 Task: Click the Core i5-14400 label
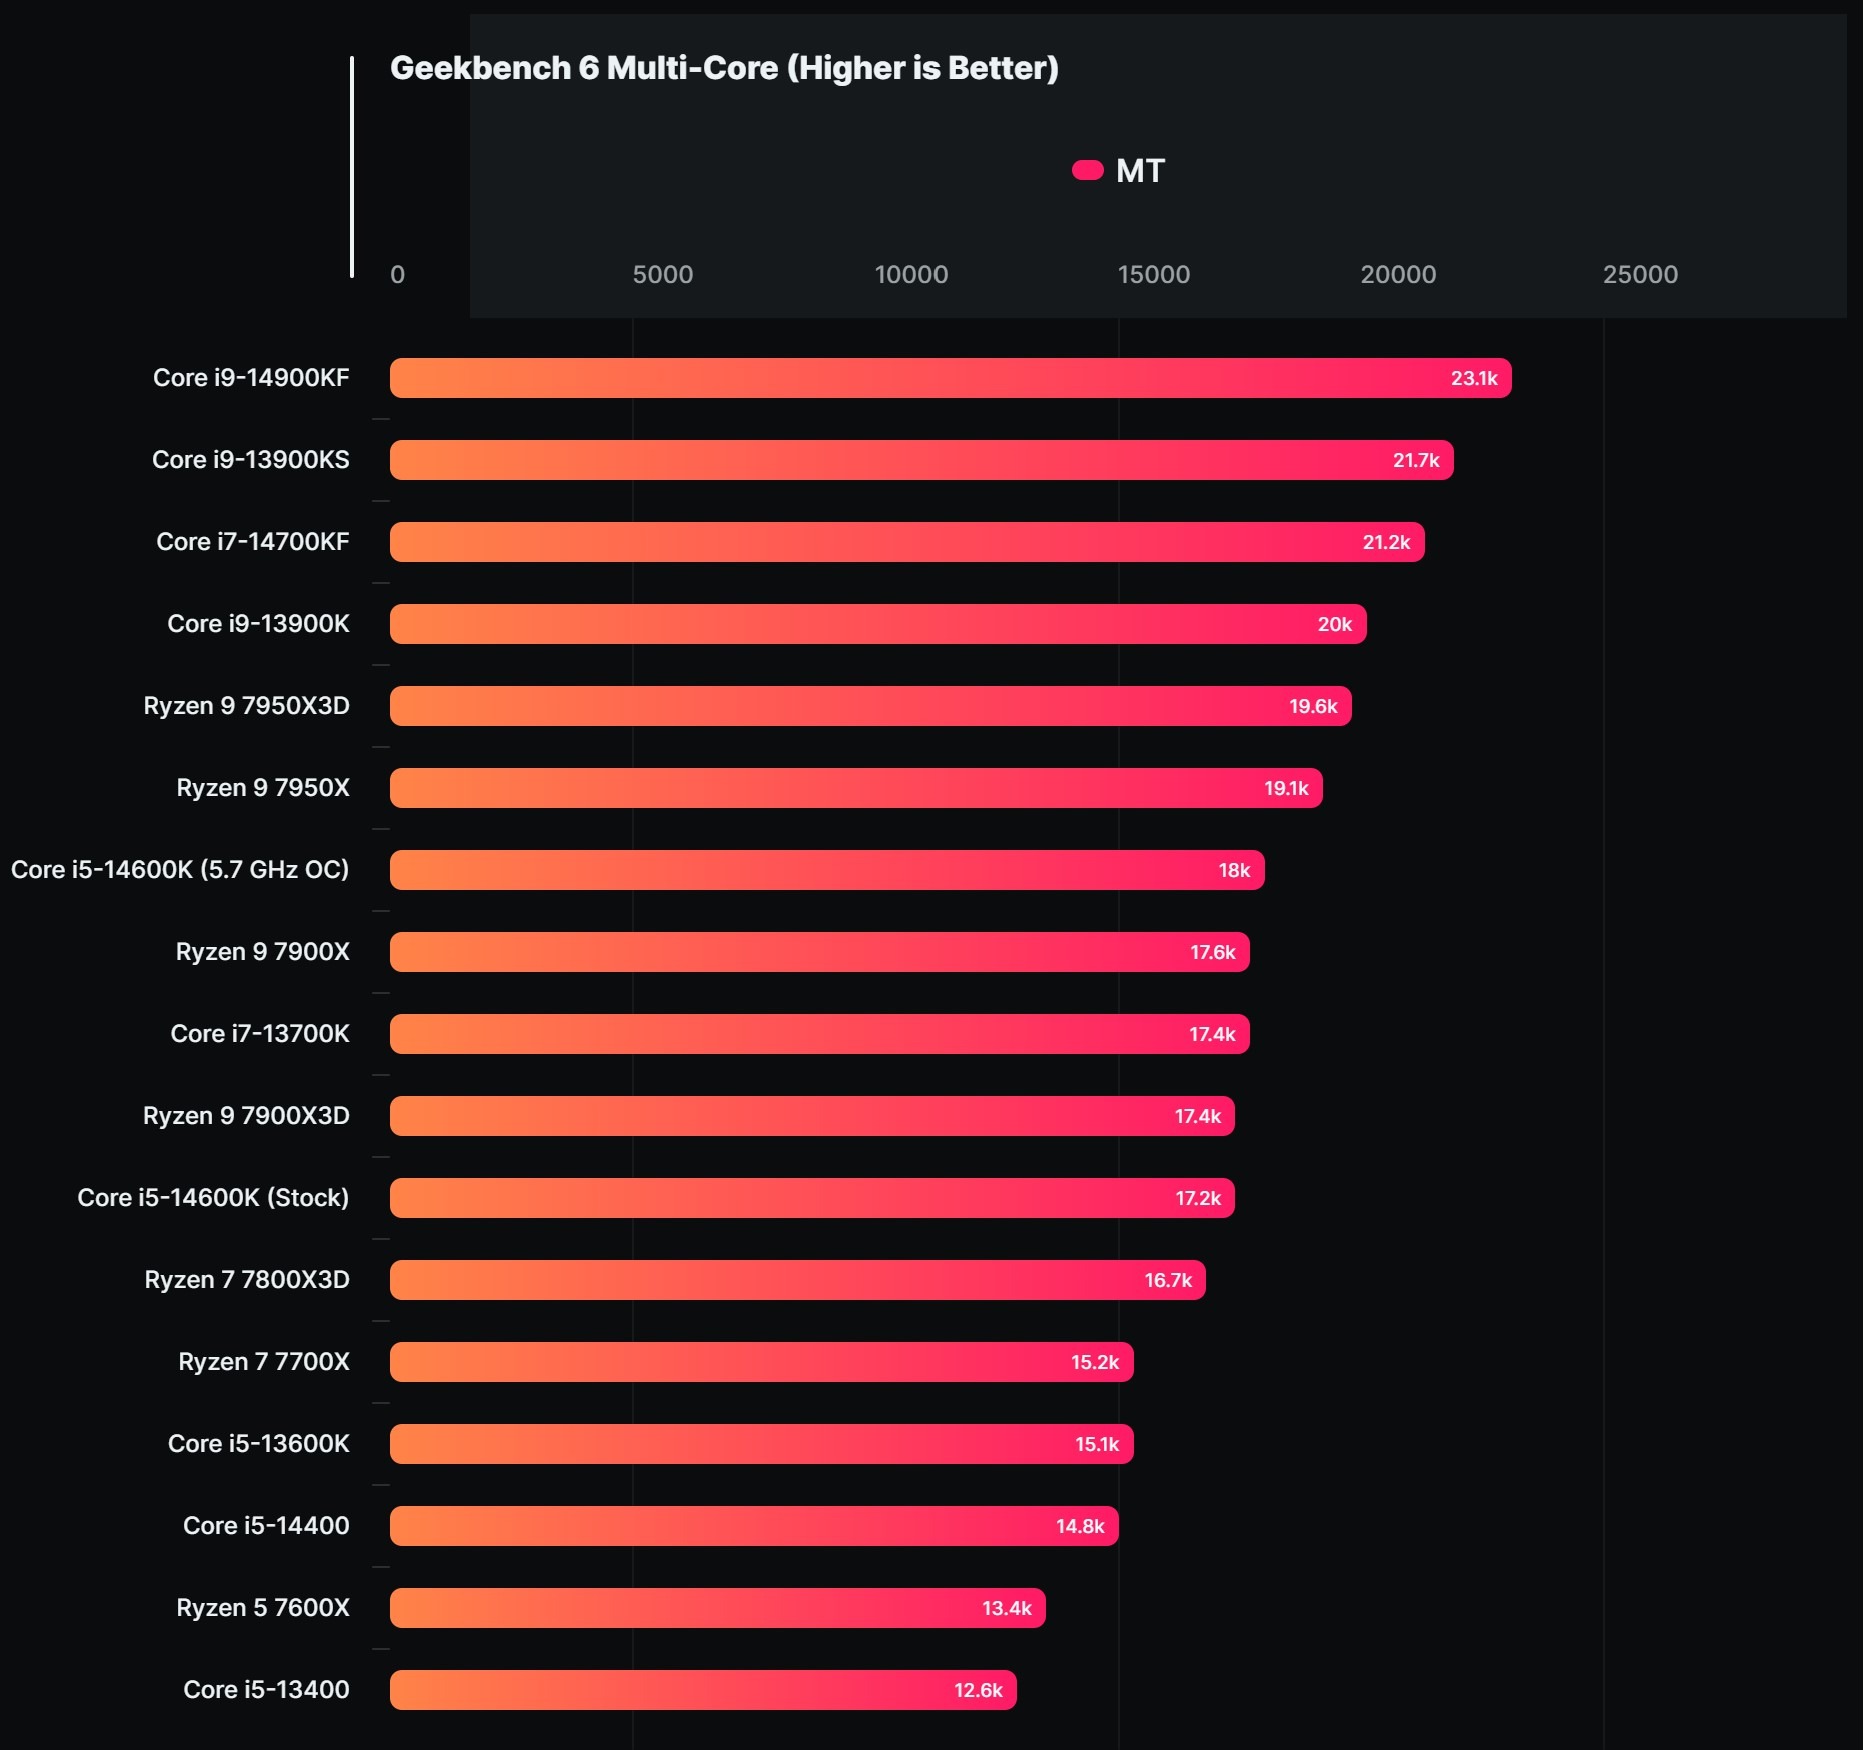(266, 1526)
